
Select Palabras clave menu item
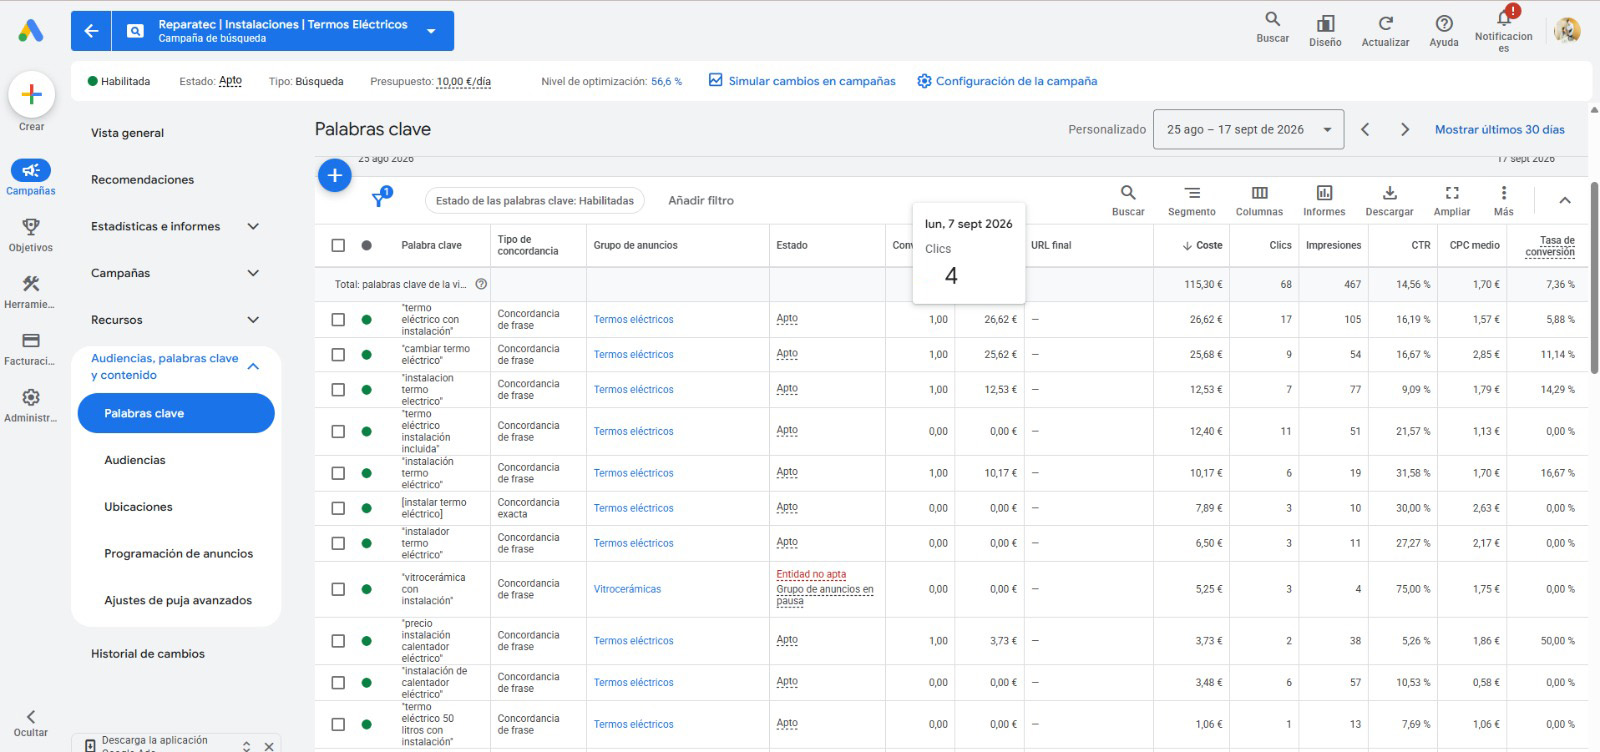pyautogui.click(x=176, y=413)
